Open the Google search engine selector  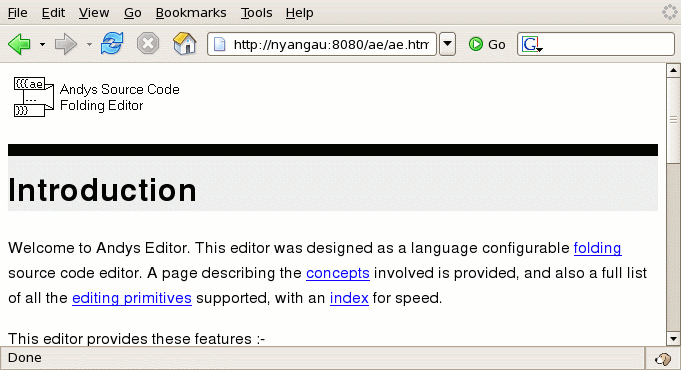[532, 44]
